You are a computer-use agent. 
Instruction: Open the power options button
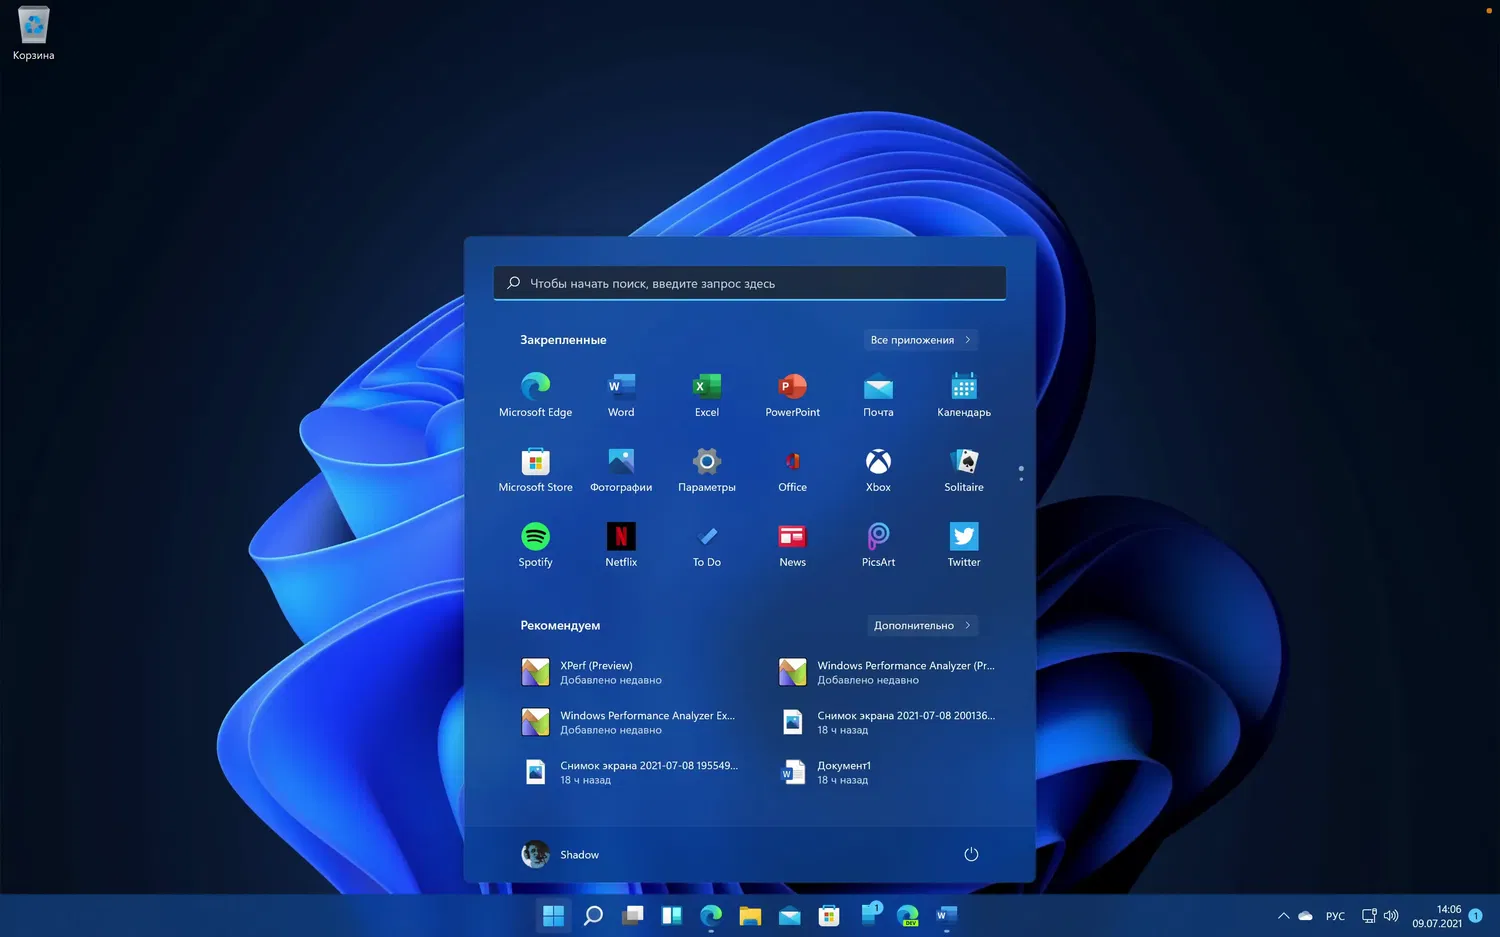tap(971, 854)
